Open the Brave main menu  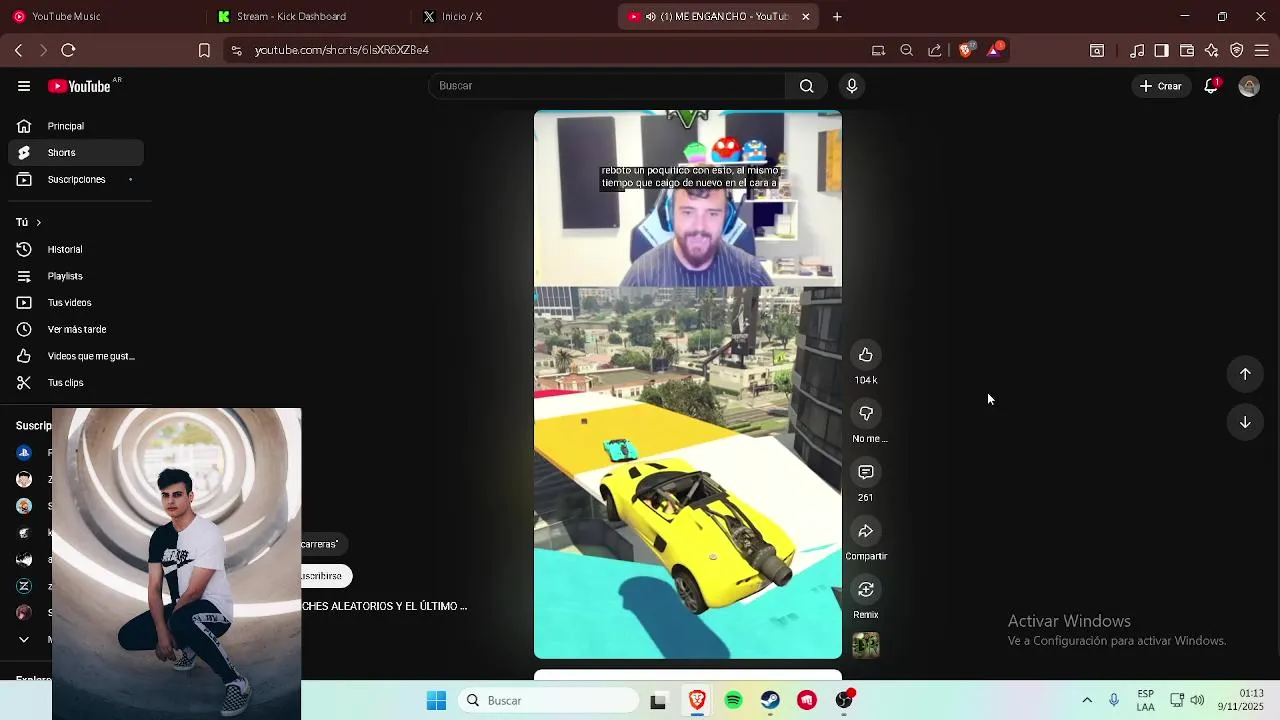coord(1262,50)
